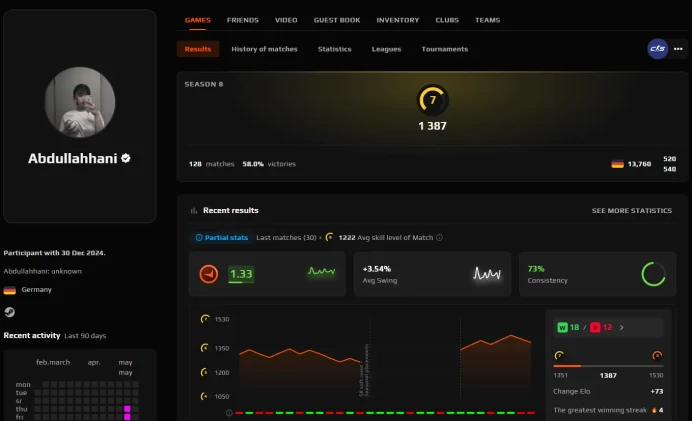Click the Partial stats label

222,237
